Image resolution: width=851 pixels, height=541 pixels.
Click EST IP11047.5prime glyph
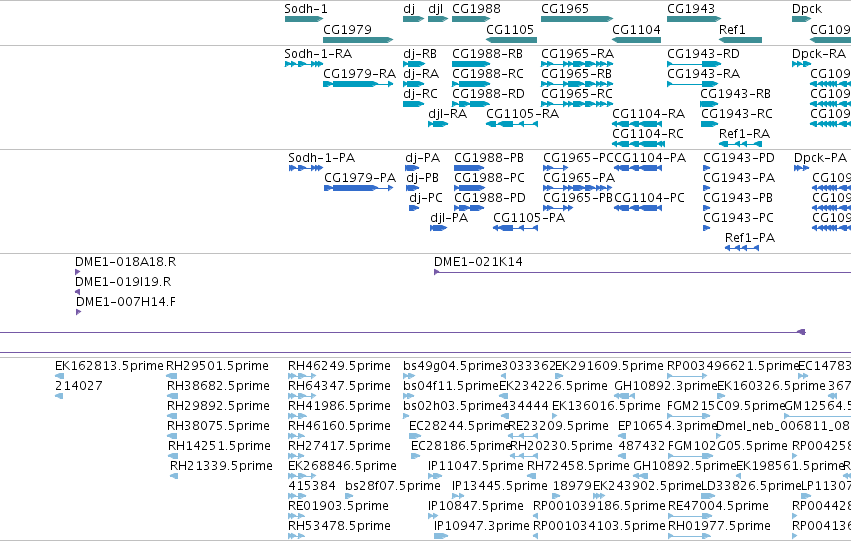[434, 476]
